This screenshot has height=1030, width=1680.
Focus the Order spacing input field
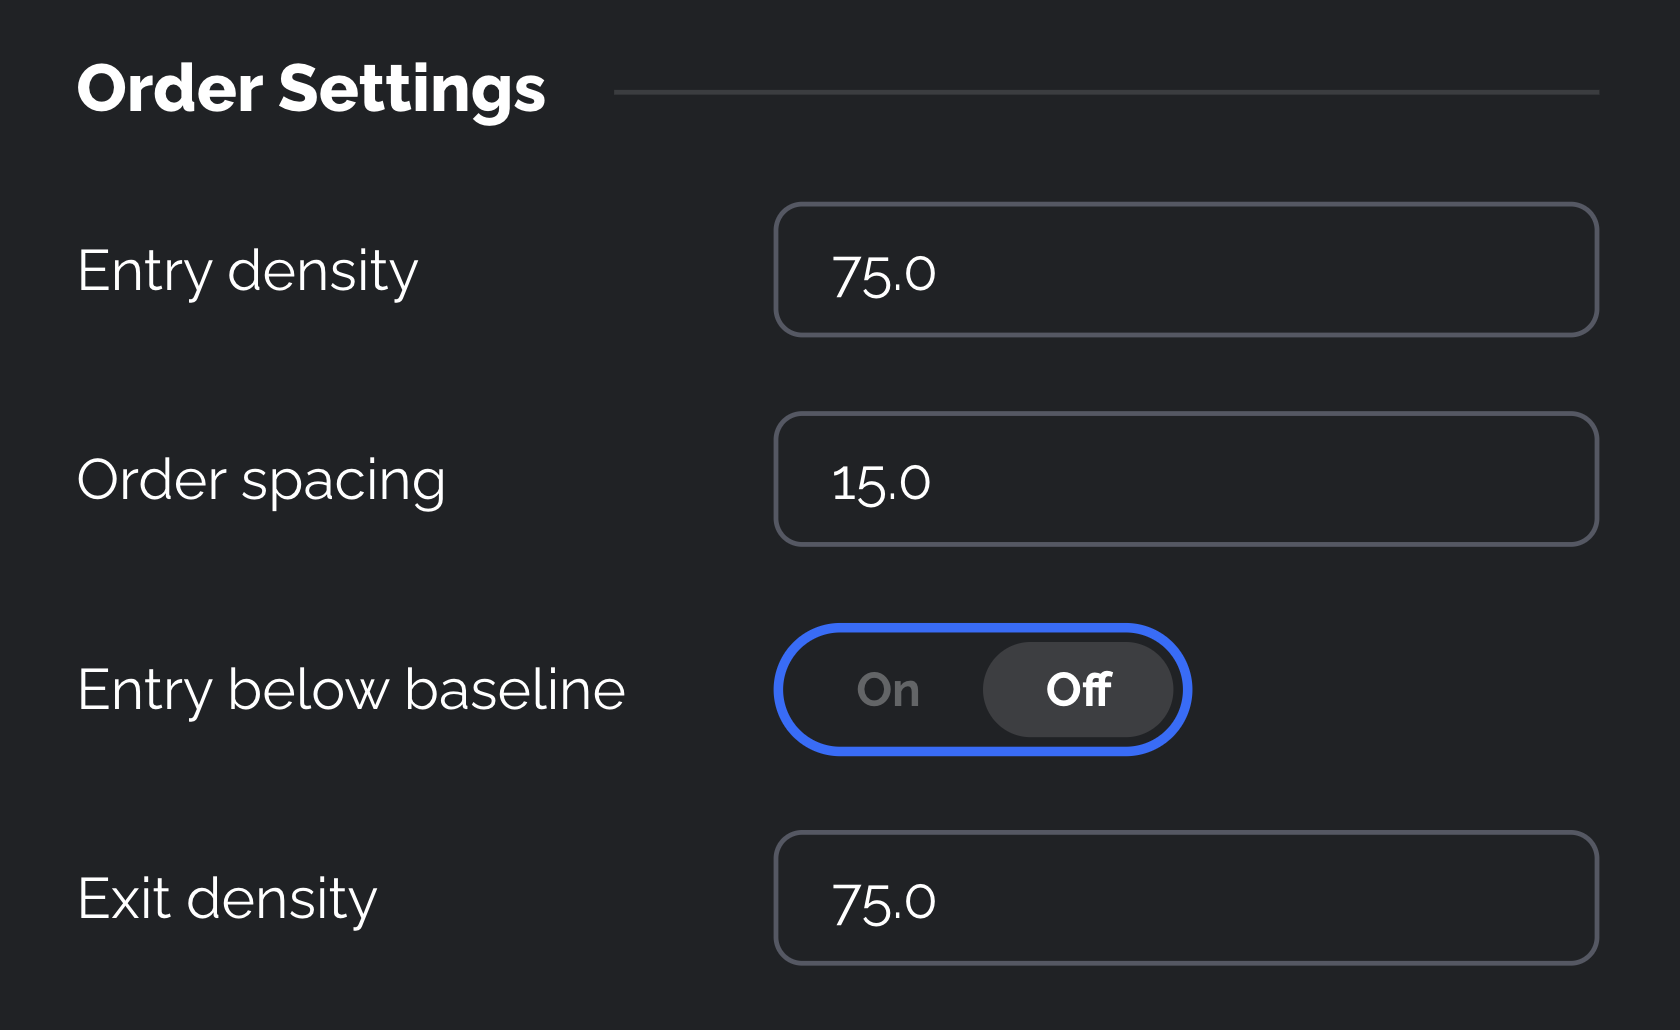coord(1185,479)
